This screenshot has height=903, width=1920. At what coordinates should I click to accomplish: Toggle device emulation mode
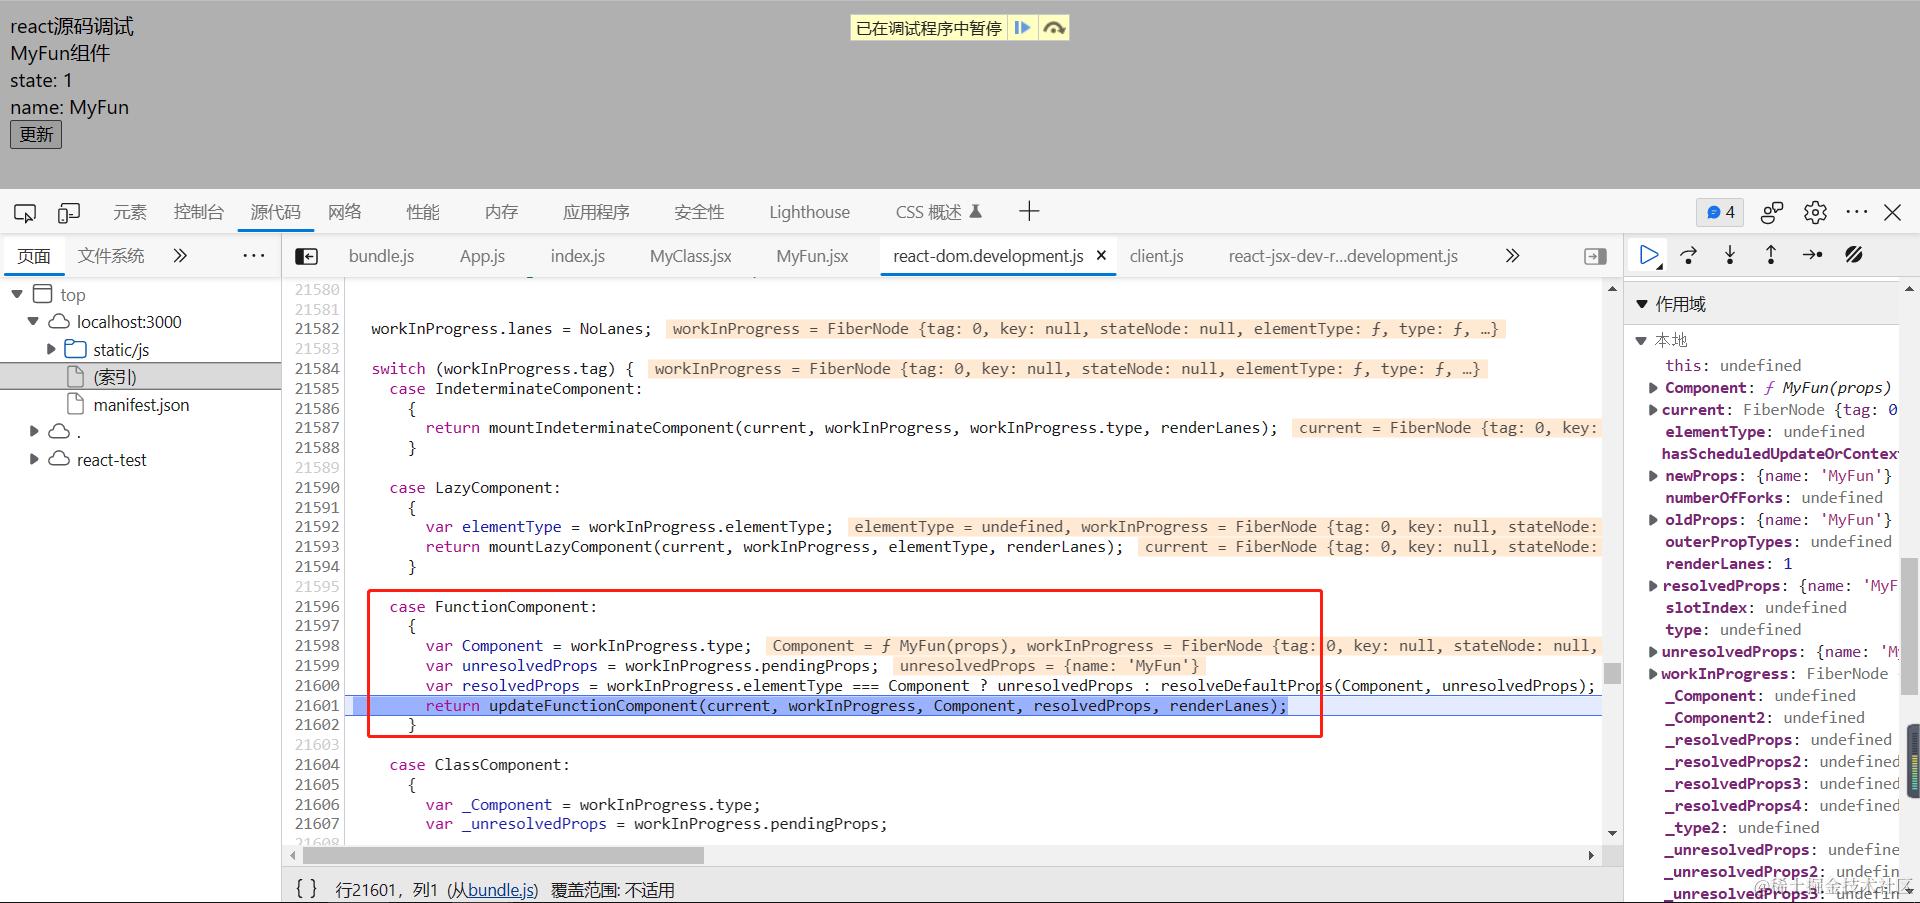pos(69,213)
